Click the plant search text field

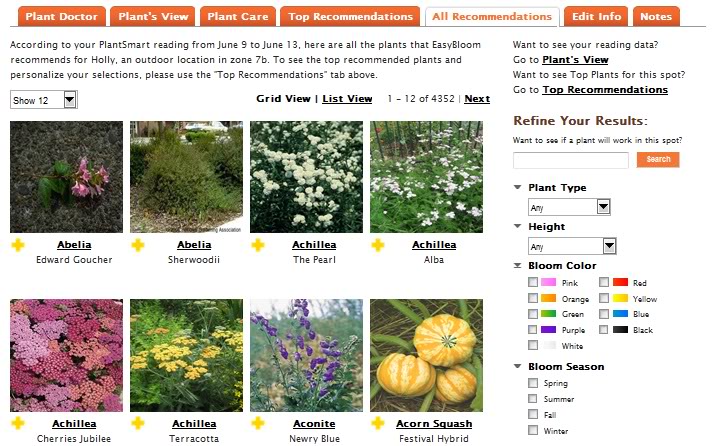pyautogui.click(x=571, y=160)
